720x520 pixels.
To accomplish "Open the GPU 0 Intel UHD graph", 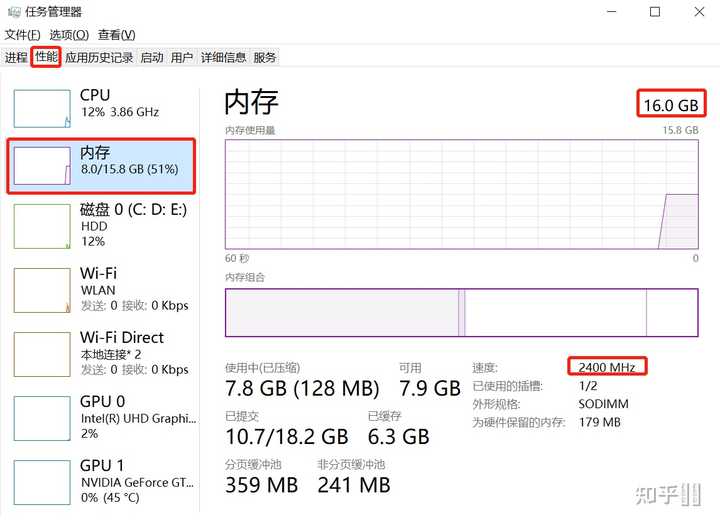I will pos(42,418).
